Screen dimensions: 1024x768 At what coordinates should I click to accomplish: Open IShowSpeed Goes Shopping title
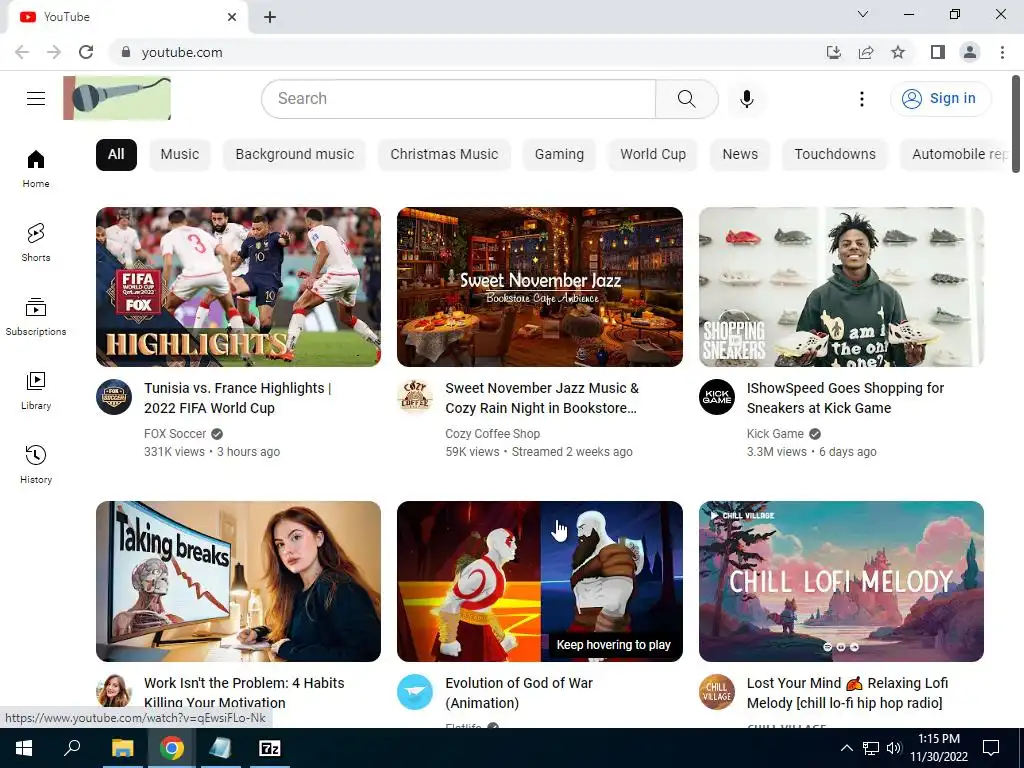point(845,398)
